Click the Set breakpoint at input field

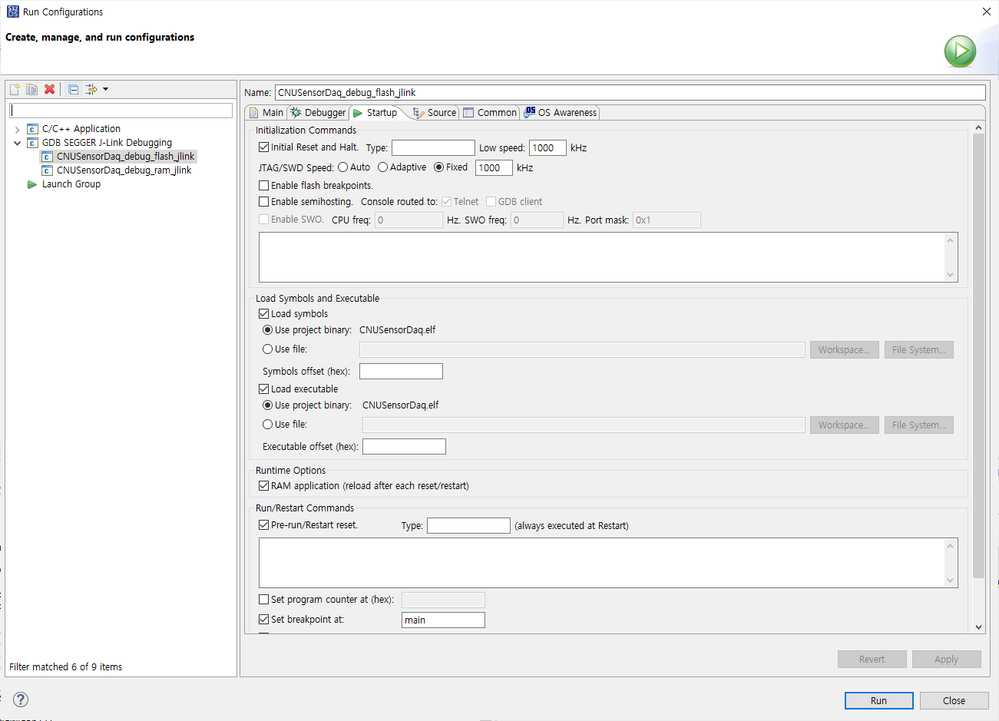(442, 620)
